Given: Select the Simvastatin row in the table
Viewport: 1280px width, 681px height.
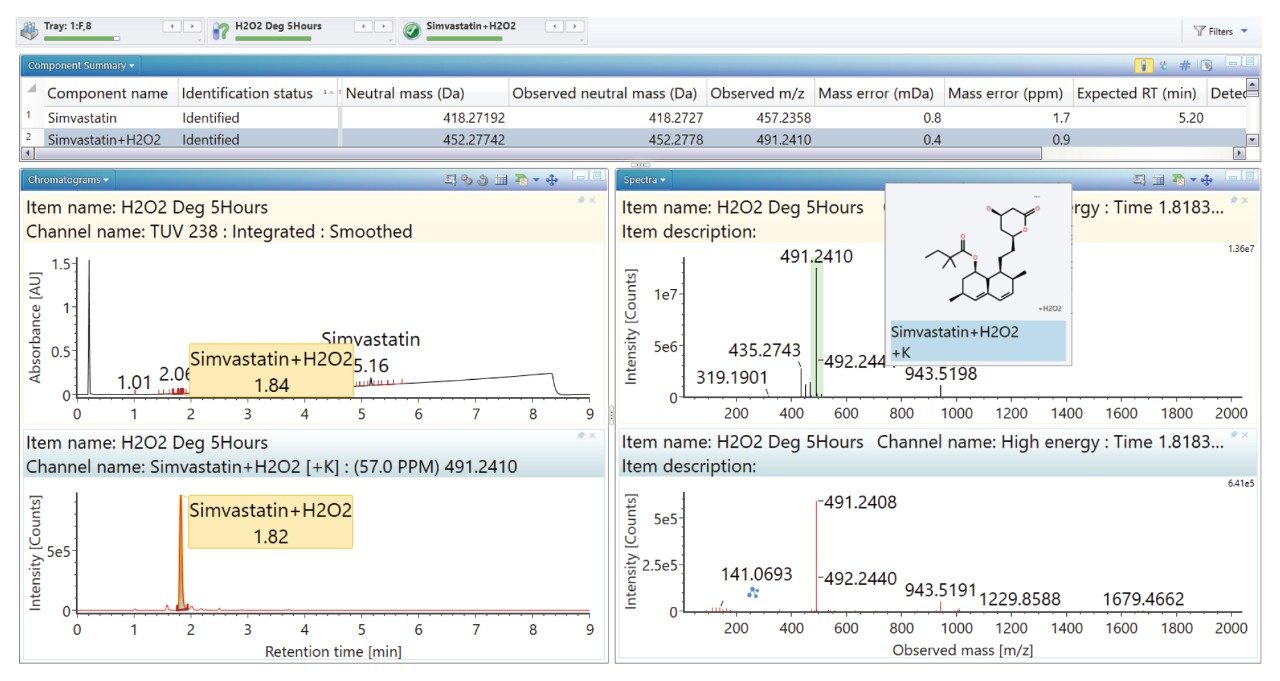Looking at the screenshot, I should pyautogui.click(x=108, y=118).
